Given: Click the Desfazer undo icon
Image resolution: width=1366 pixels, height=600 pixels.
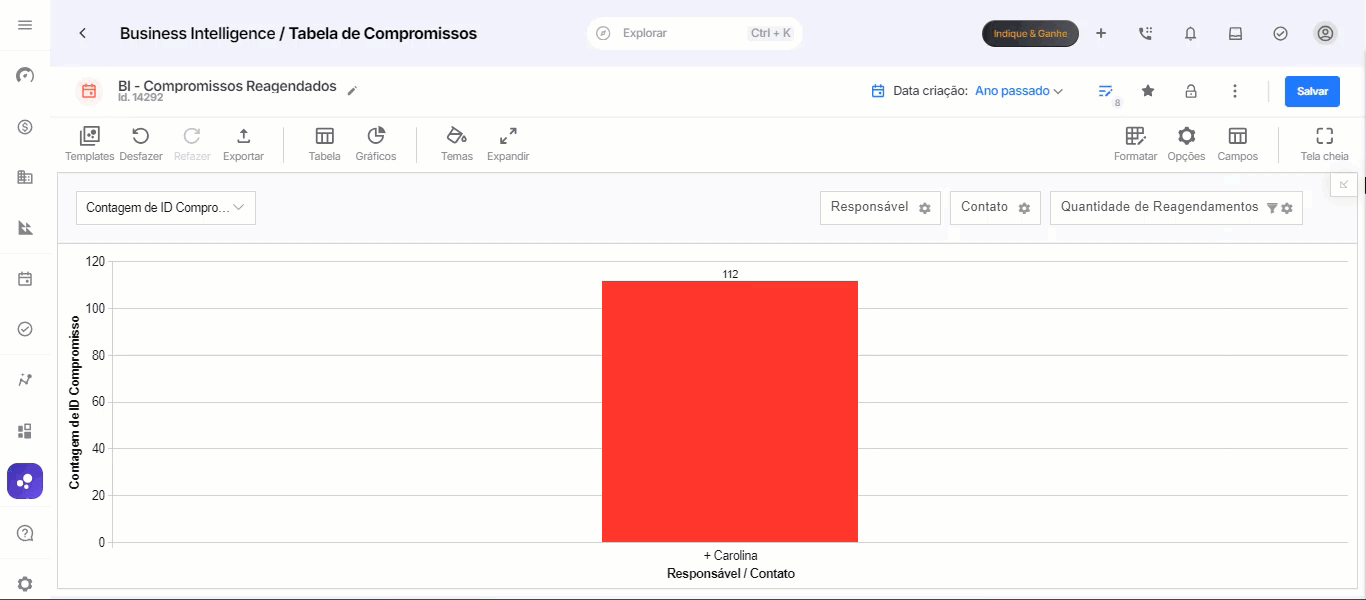Looking at the screenshot, I should click(x=141, y=136).
